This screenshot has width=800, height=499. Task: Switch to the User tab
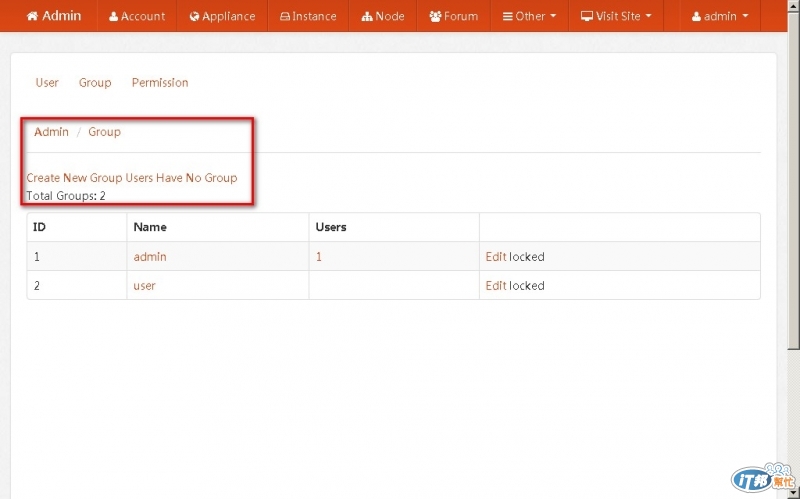(x=47, y=83)
